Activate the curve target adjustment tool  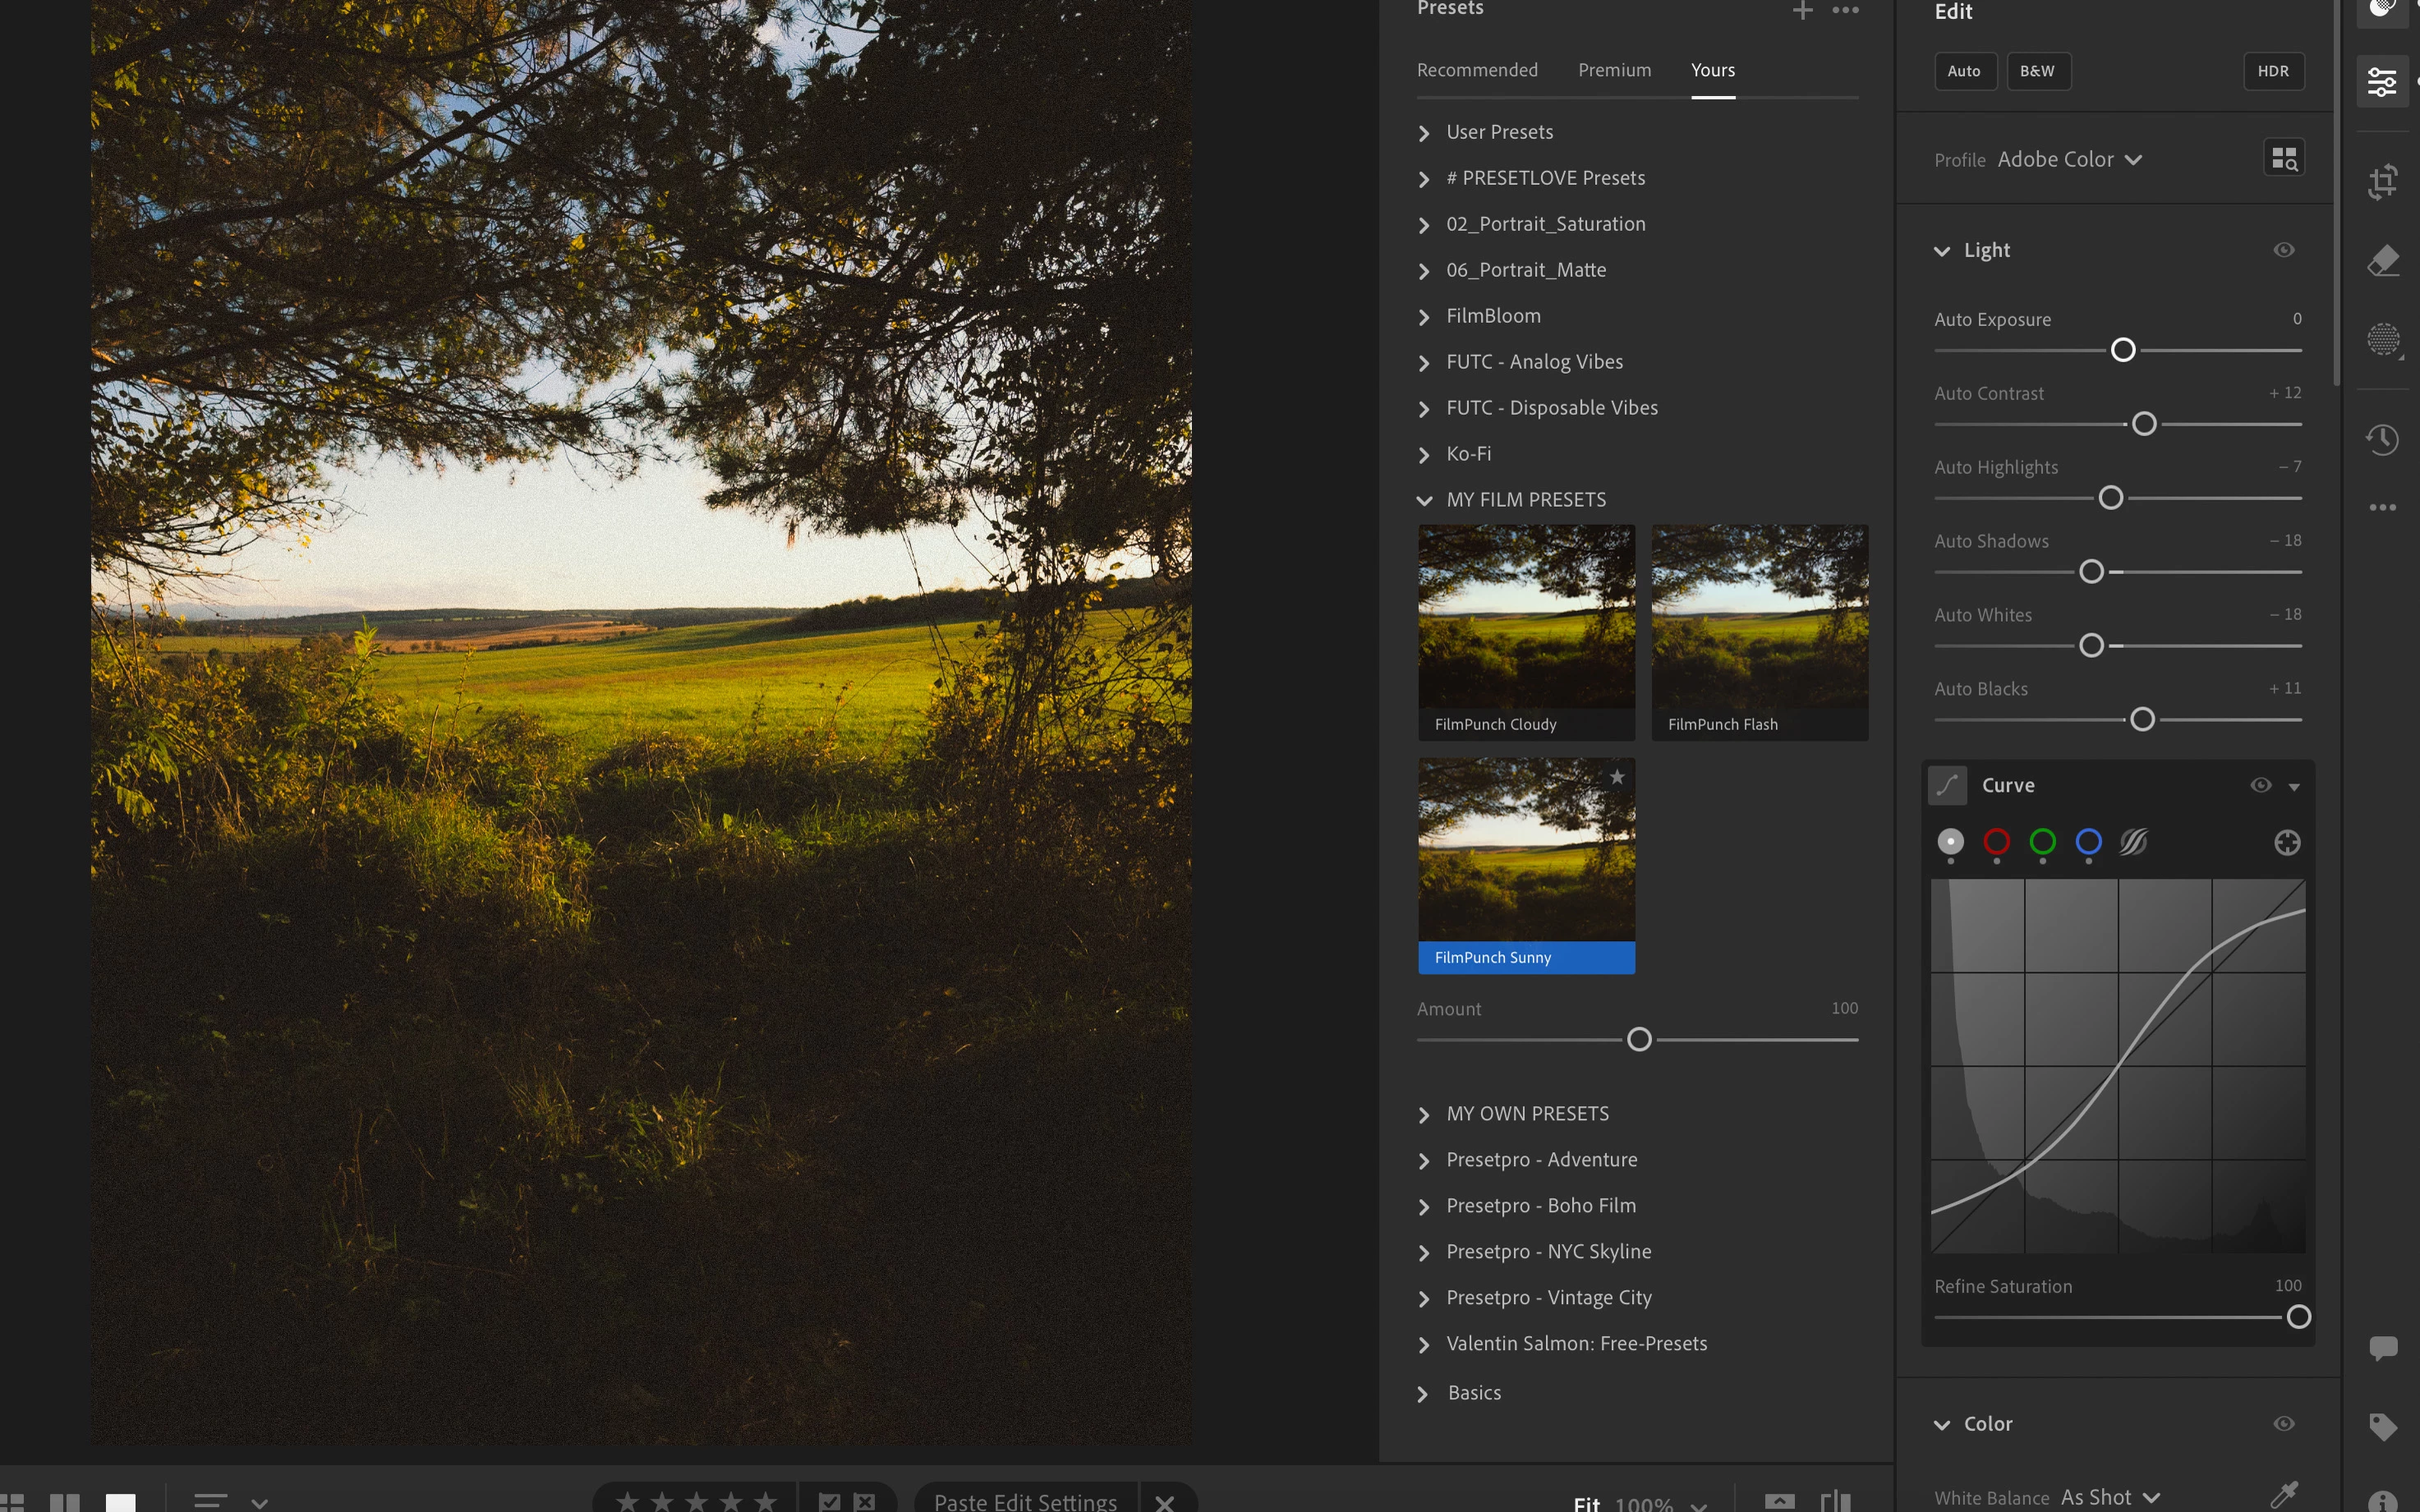click(2286, 843)
